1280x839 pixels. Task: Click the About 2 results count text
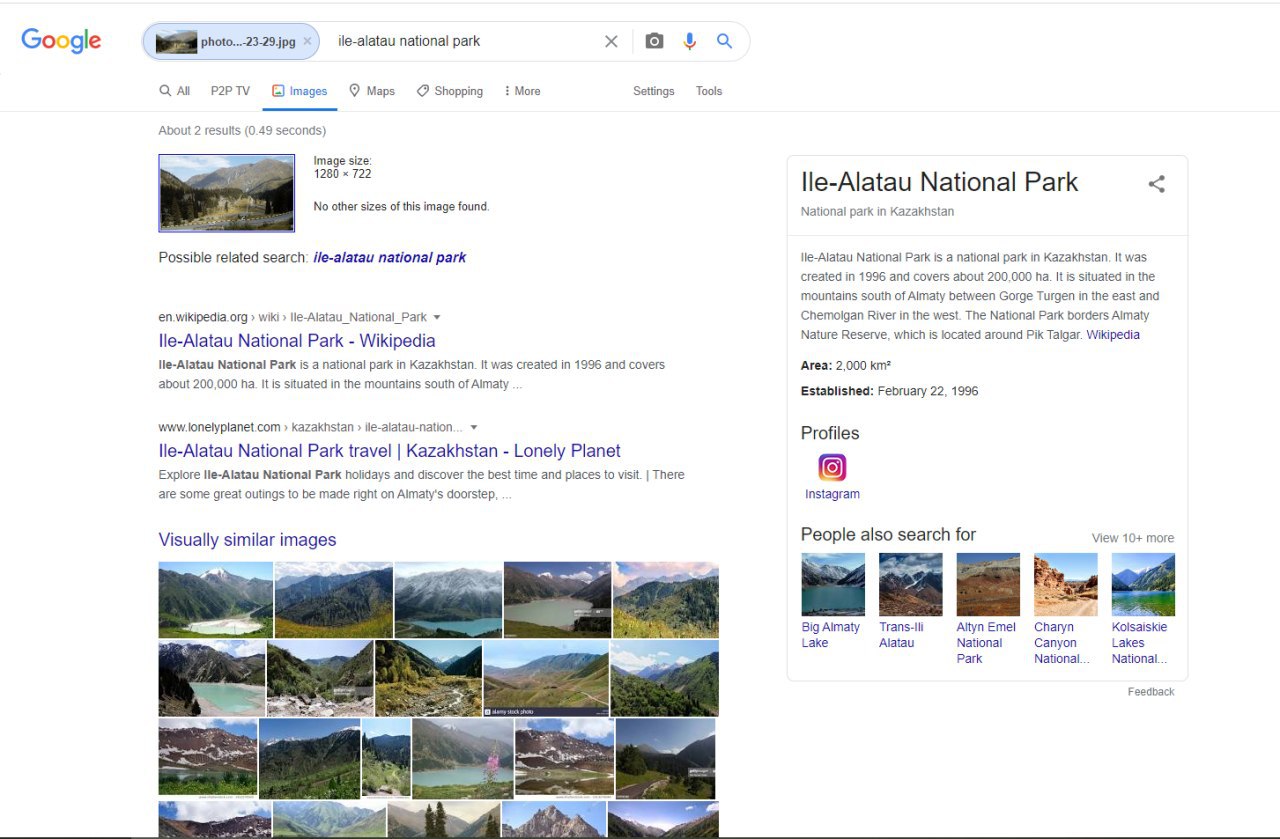242,130
